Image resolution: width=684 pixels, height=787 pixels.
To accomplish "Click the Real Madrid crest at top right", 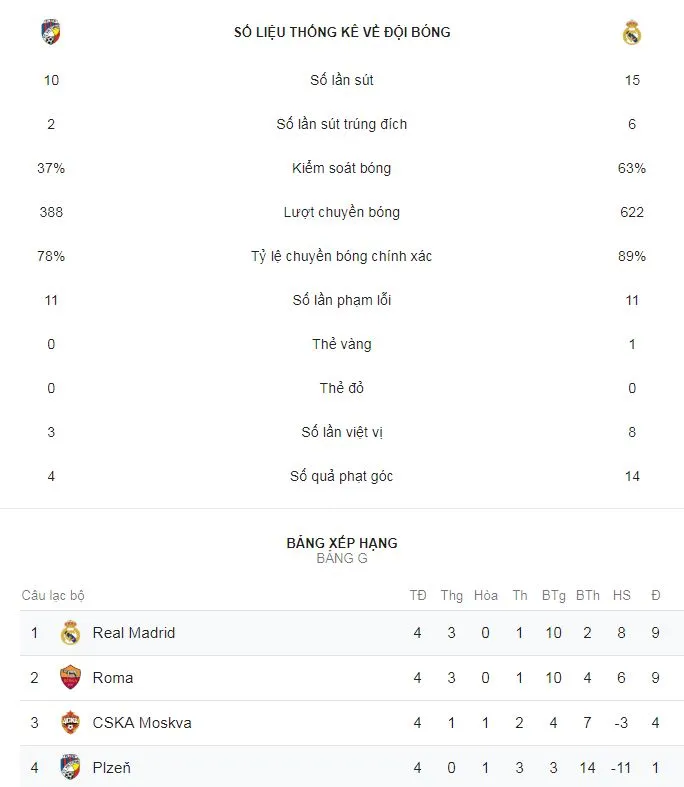I will tap(632, 33).
